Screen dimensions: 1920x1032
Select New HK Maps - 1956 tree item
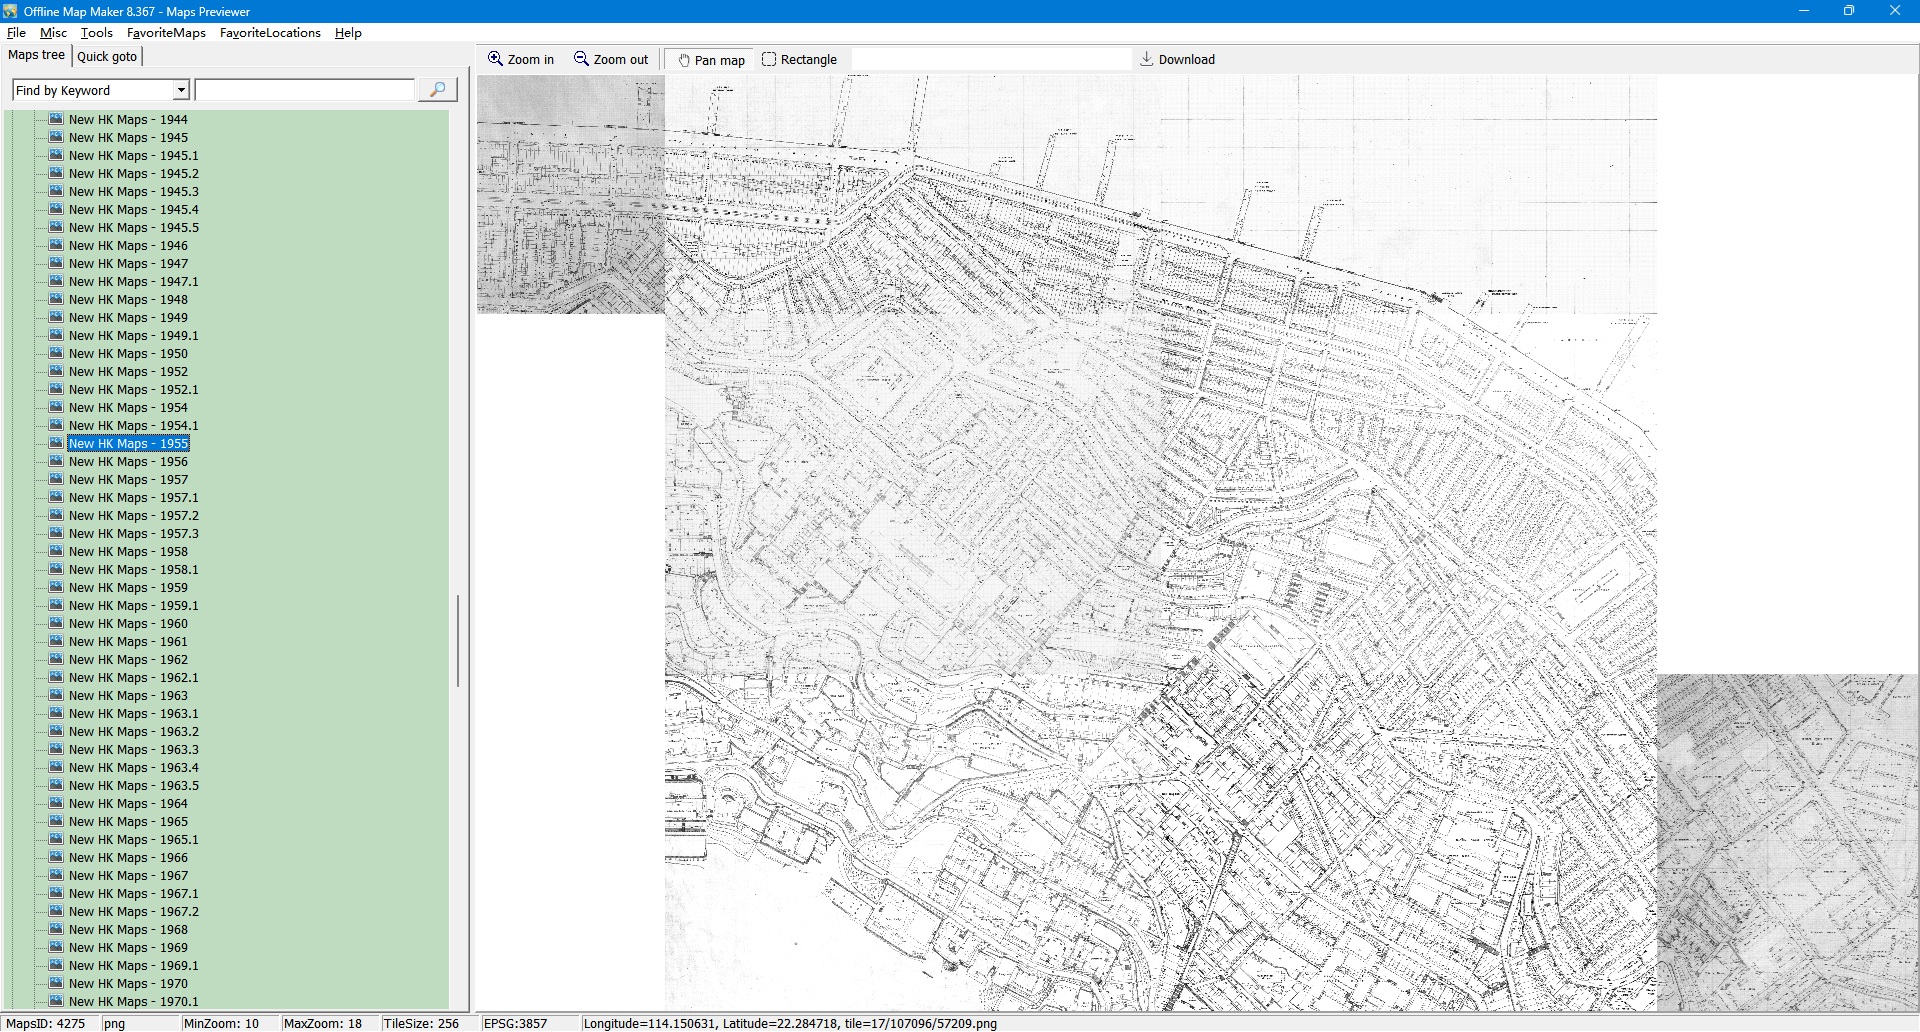point(128,462)
